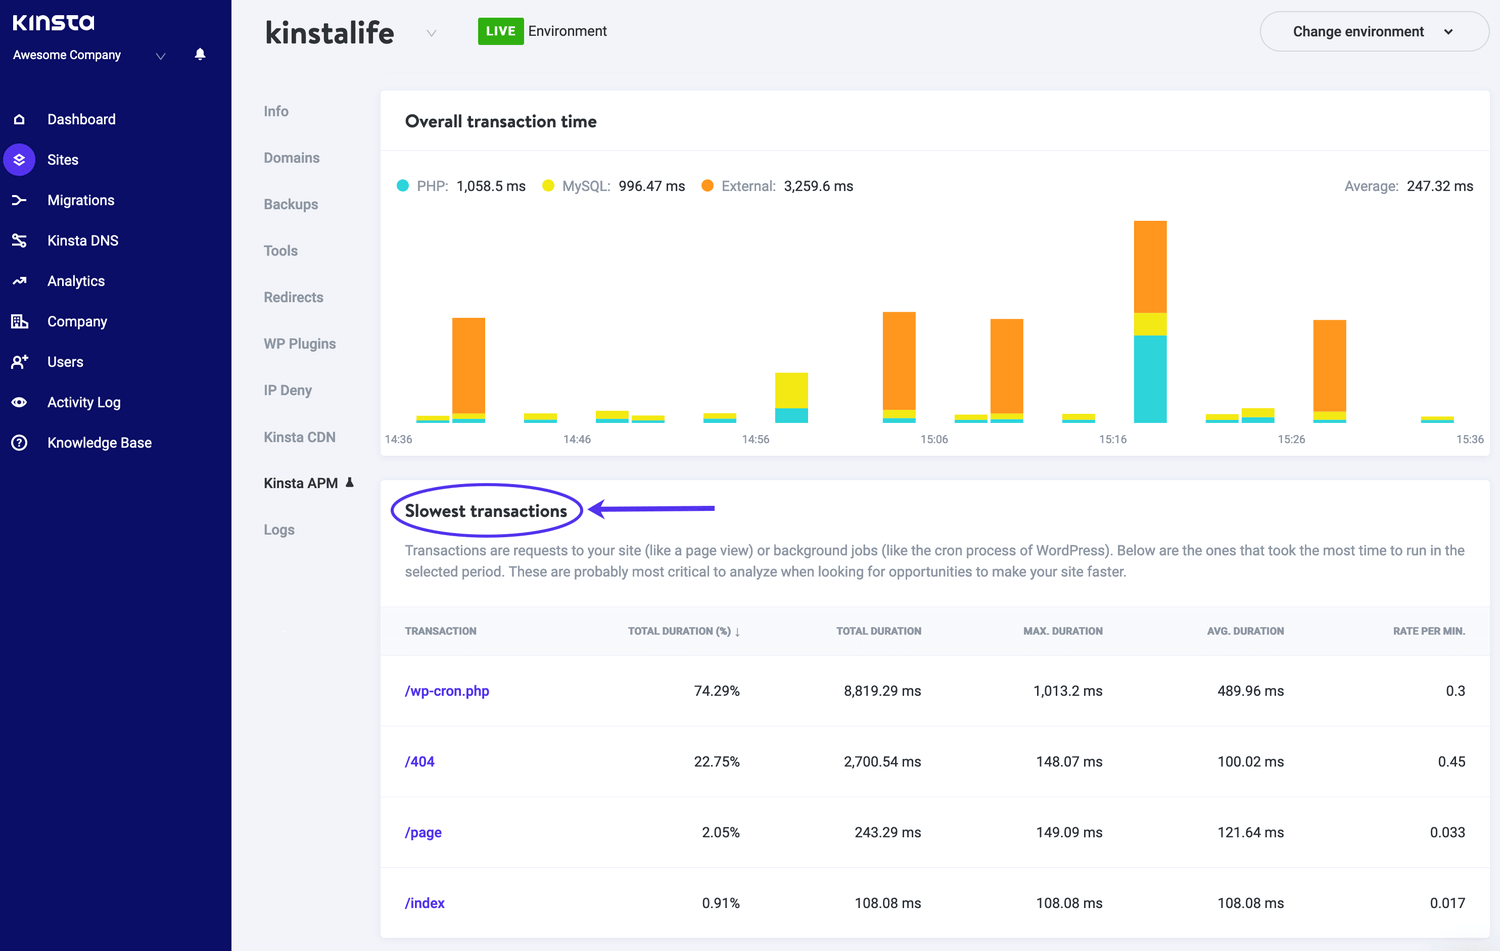Viewport: 1500px width, 951px height.
Task: Click the Avg. Duration column header
Action: coord(1245,631)
